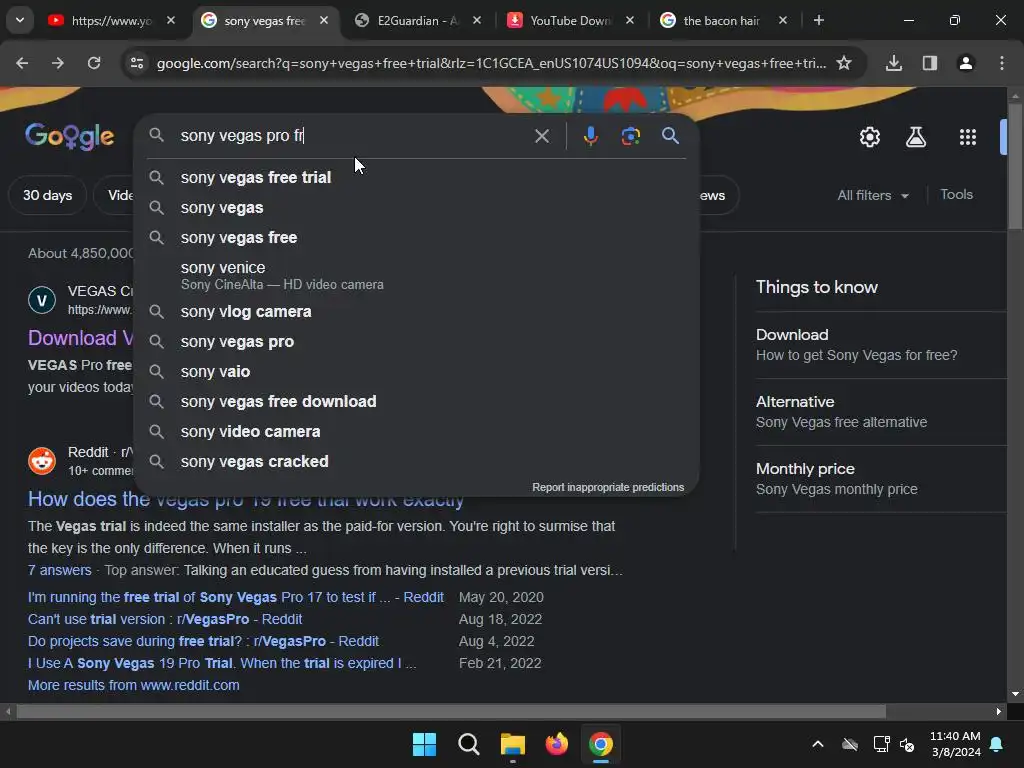The width and height of the screenshot is (1024, 768).
Task: Expand the All filters dropdown
Action: point(872,195)
